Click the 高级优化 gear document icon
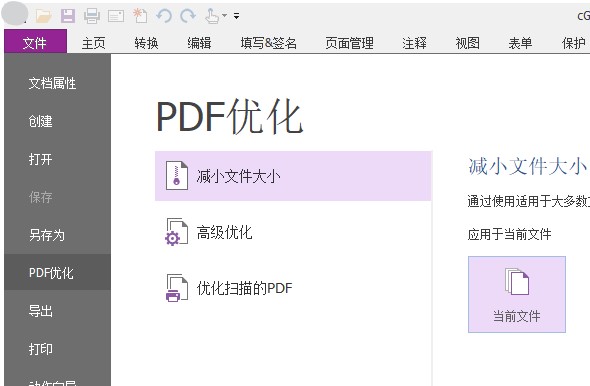590x386 pixels. 176,232
